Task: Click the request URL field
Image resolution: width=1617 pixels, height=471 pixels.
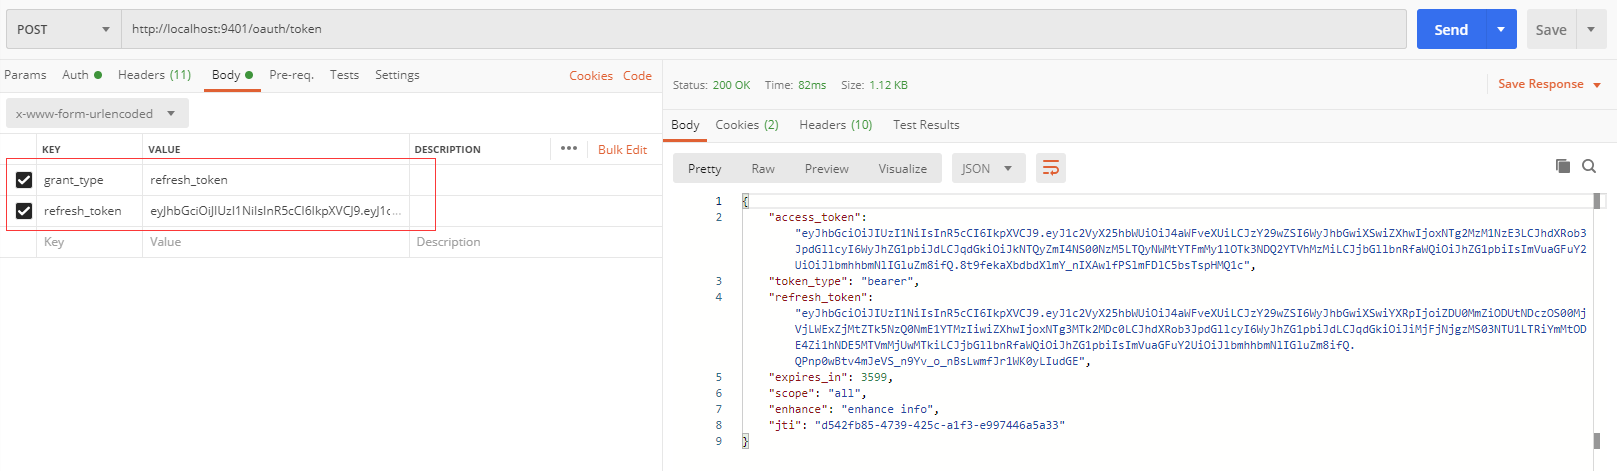Action: point(764,29)
